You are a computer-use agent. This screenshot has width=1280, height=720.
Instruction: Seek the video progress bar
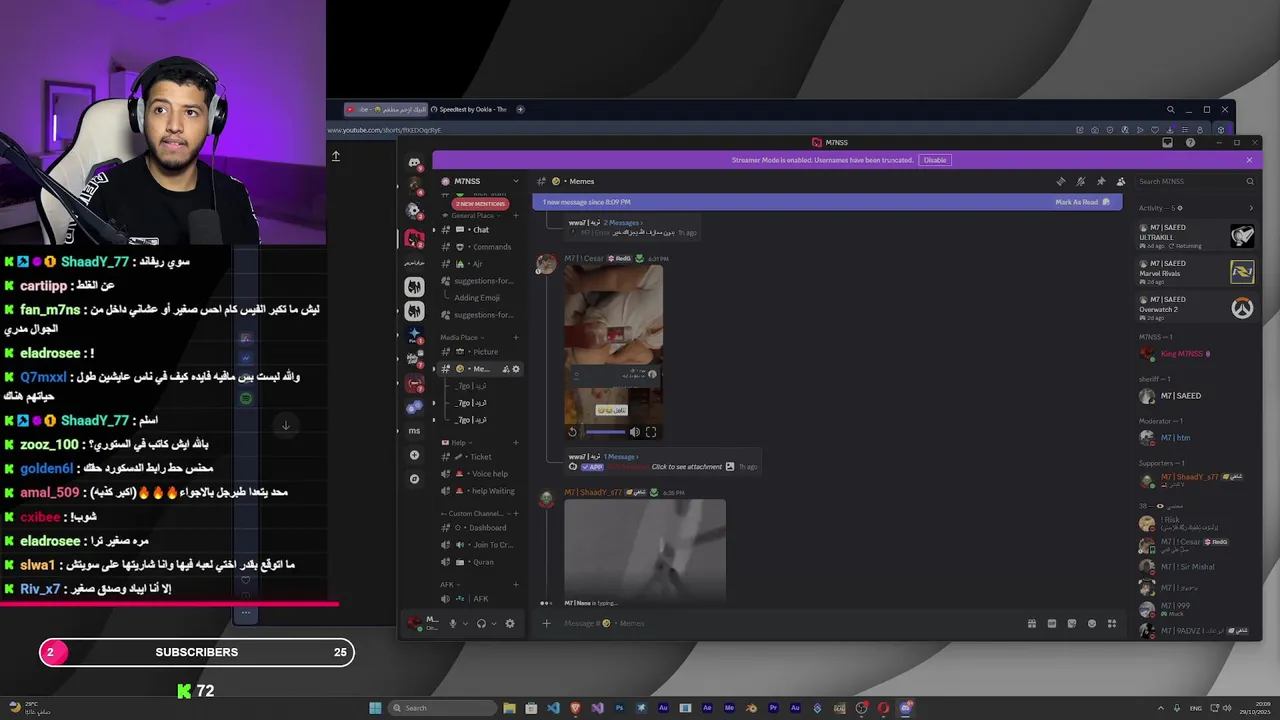[605, 432]
